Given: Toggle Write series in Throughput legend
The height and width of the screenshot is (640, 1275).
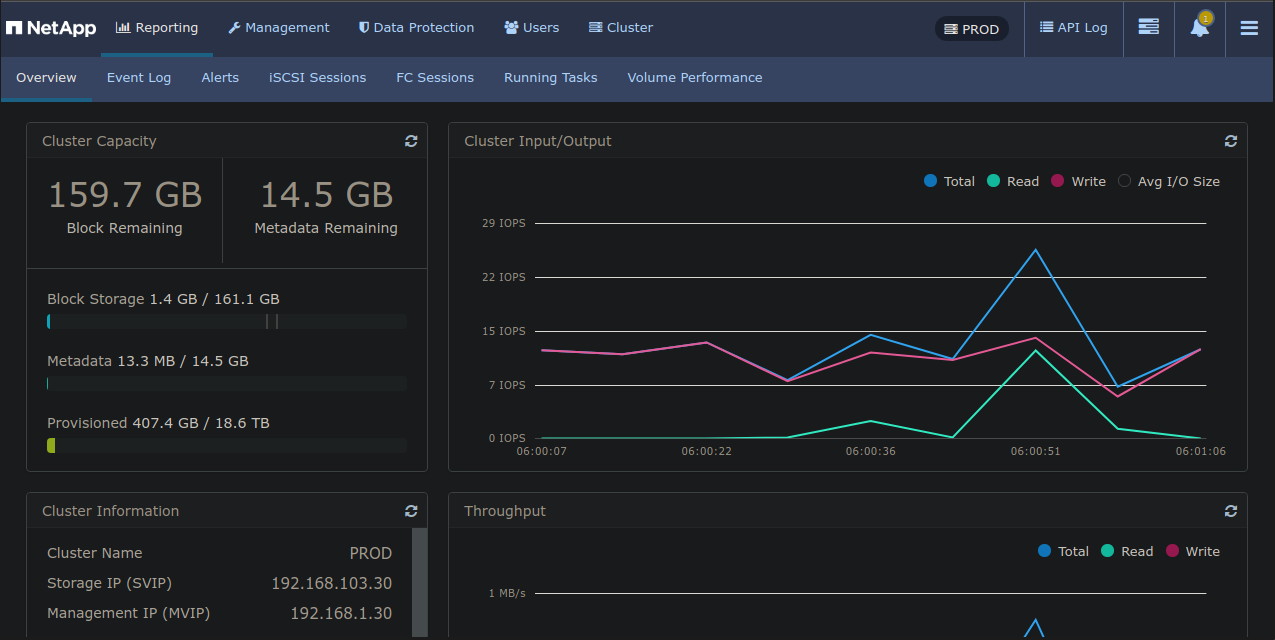Looking at the screenshot, I should coord(1192,551).
